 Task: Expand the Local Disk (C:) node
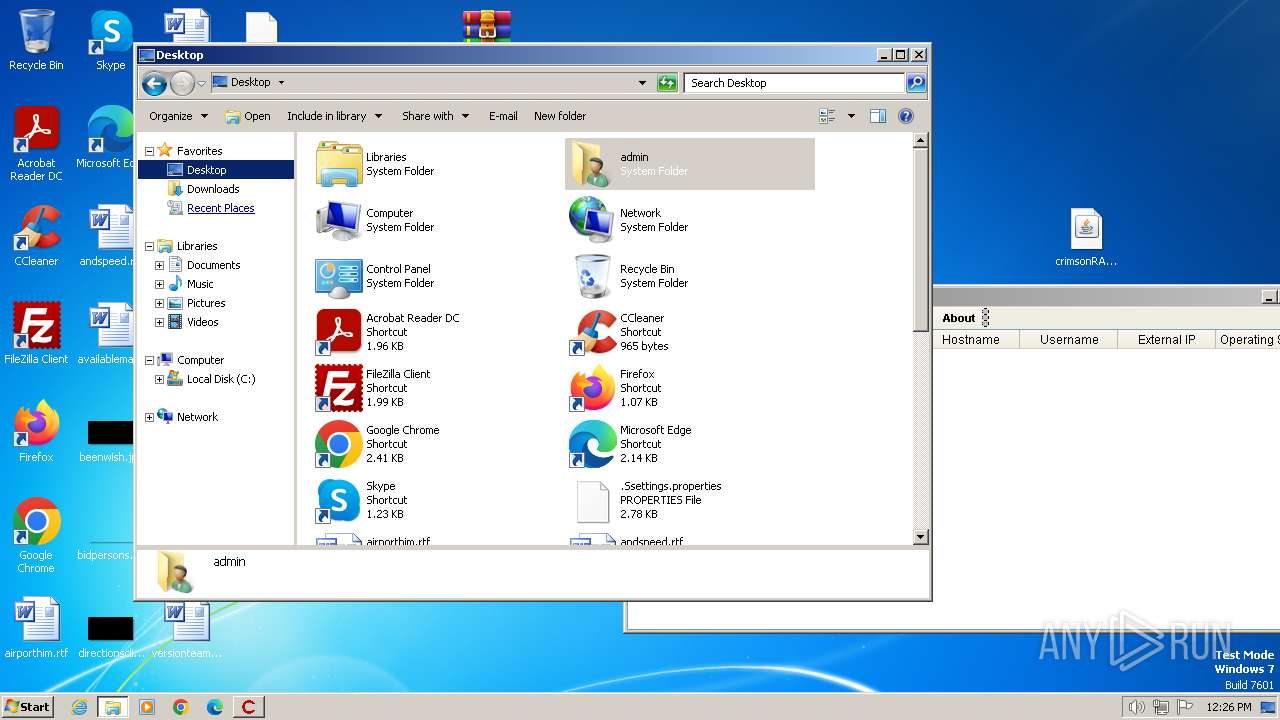click(159, 379)
